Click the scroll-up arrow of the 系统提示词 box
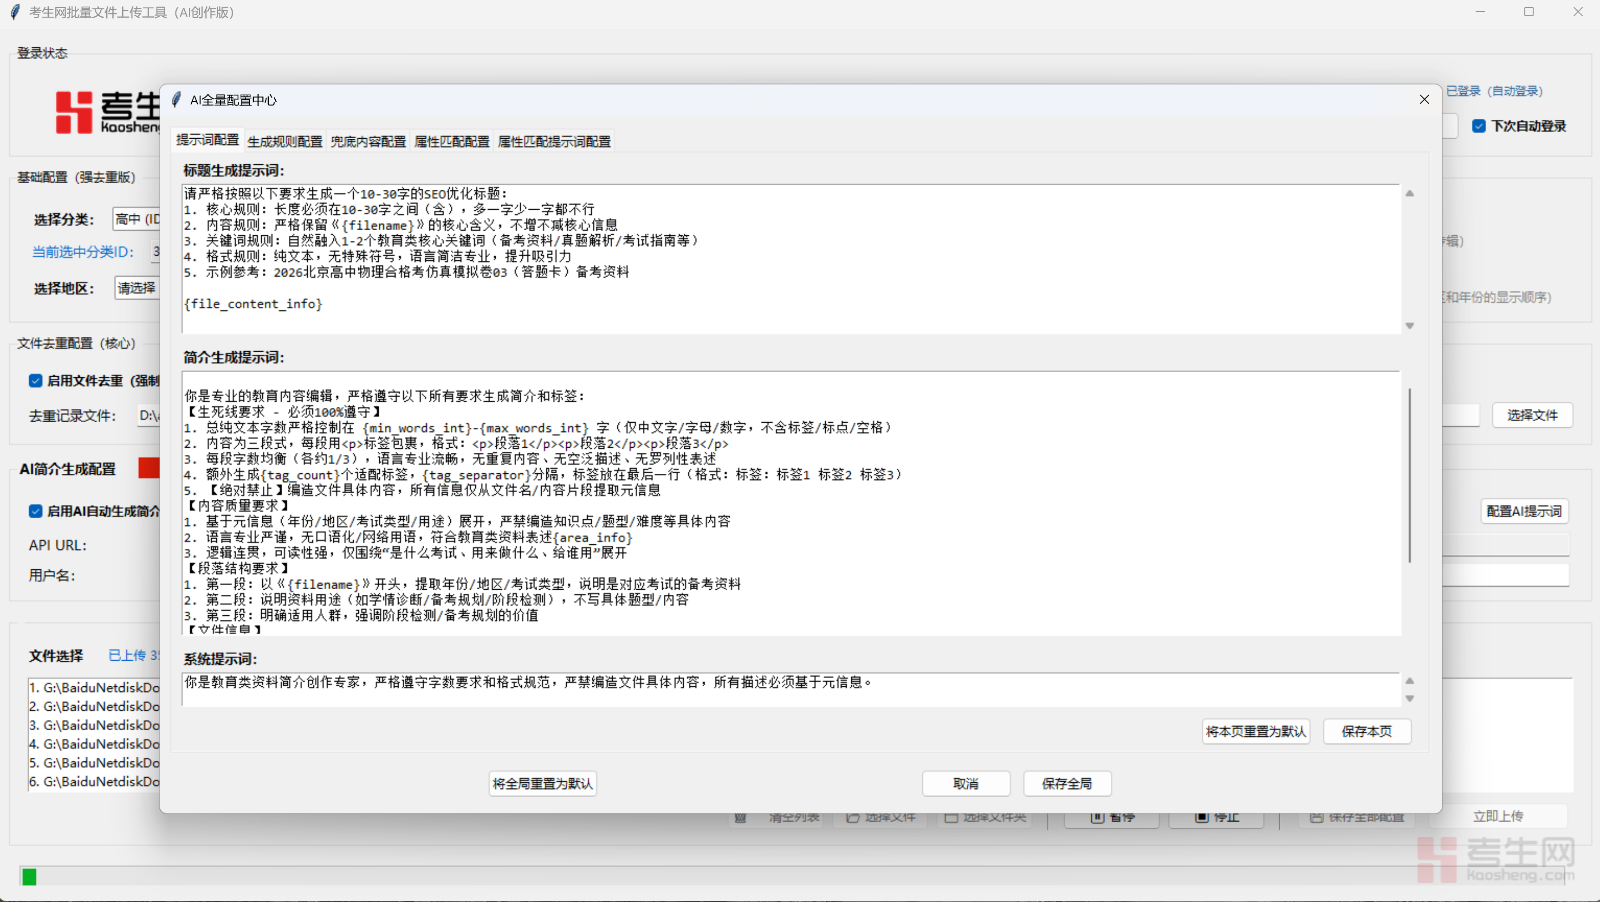Screen dimensions: 1600x902 tap(1410, 681)
